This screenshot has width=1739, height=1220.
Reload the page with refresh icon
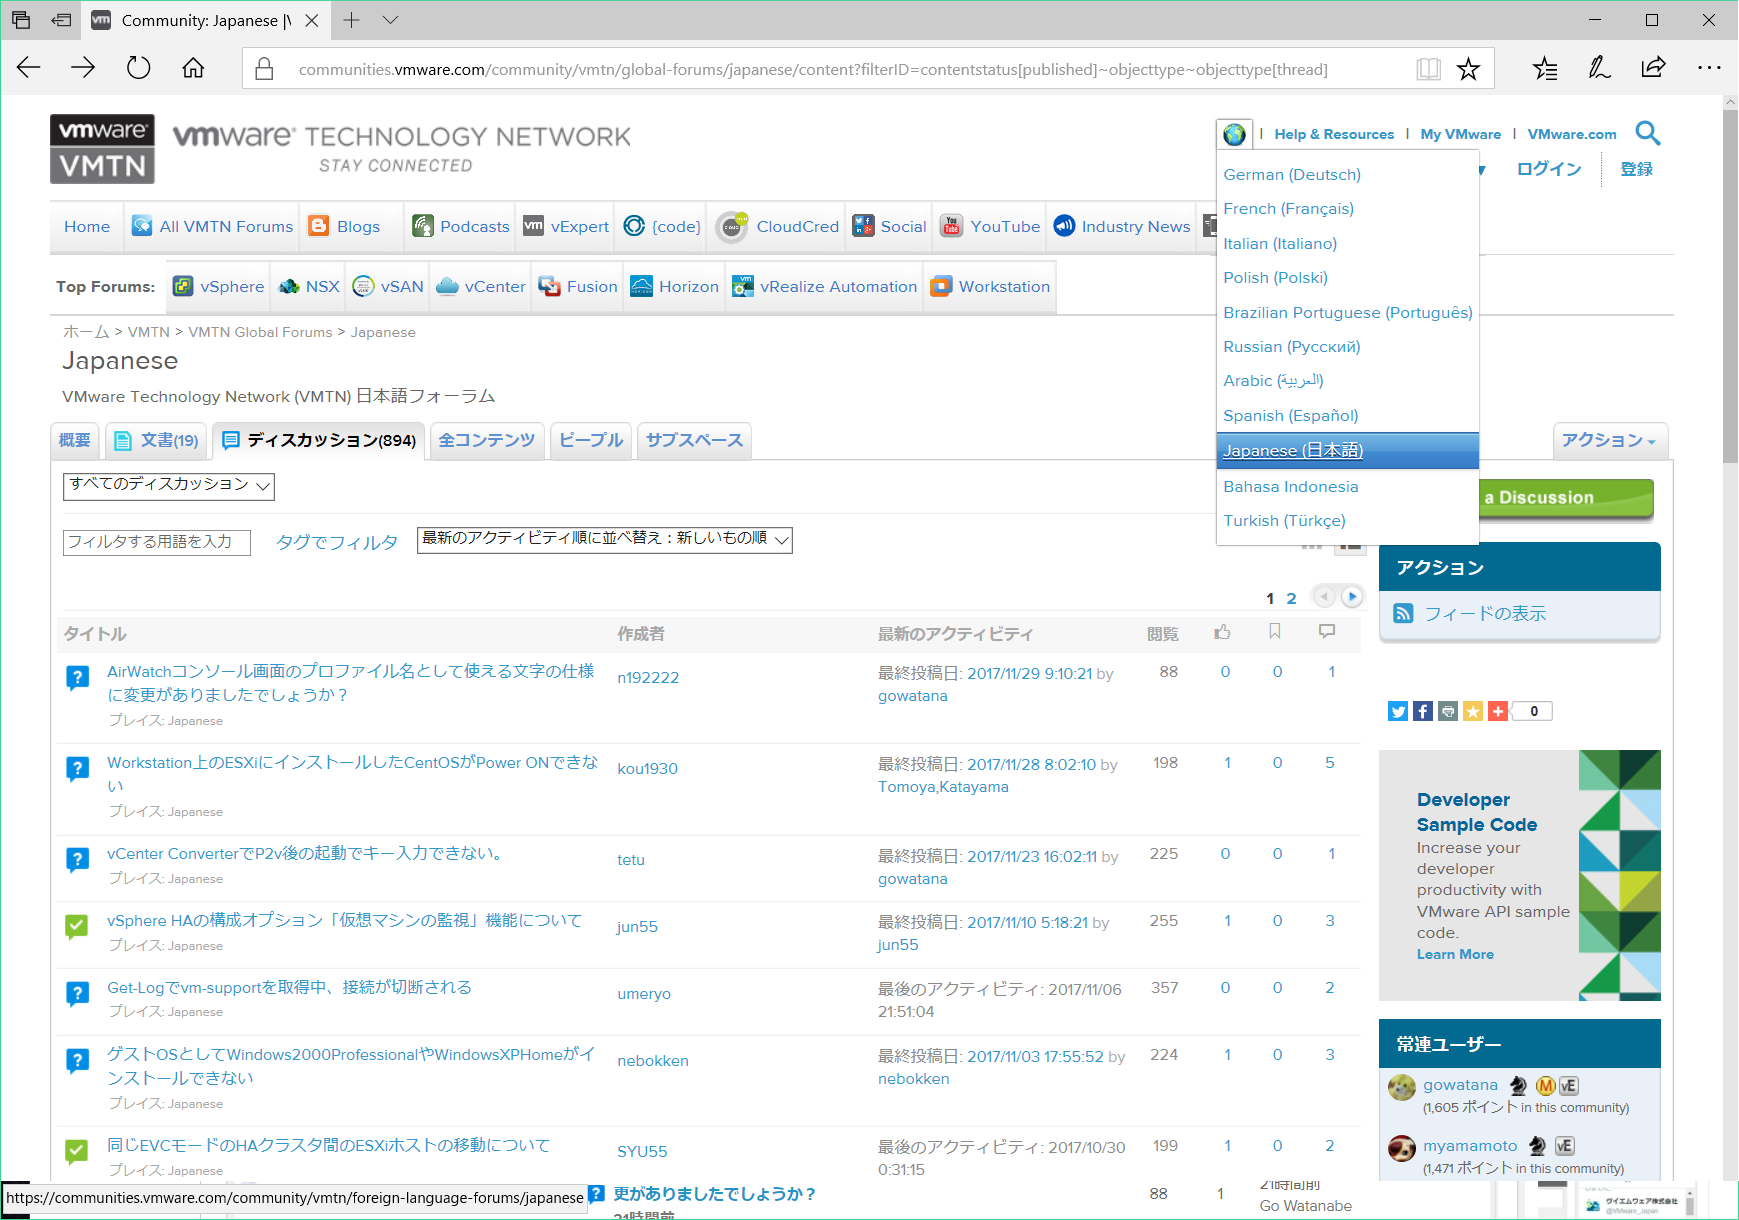[x=138, y=68]
